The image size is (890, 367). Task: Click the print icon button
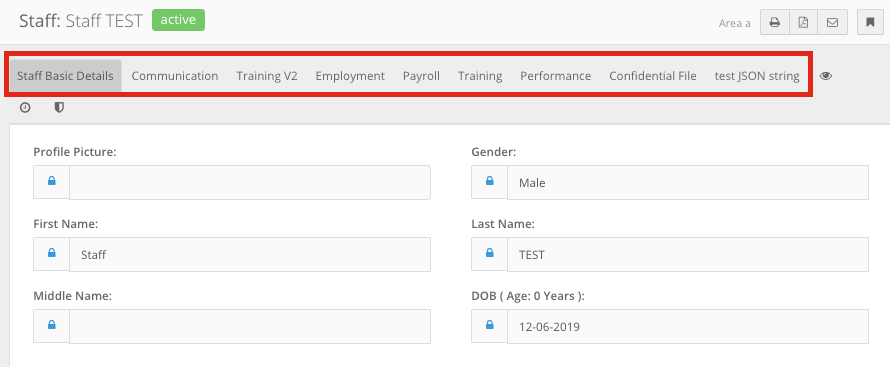pos(775,23)
